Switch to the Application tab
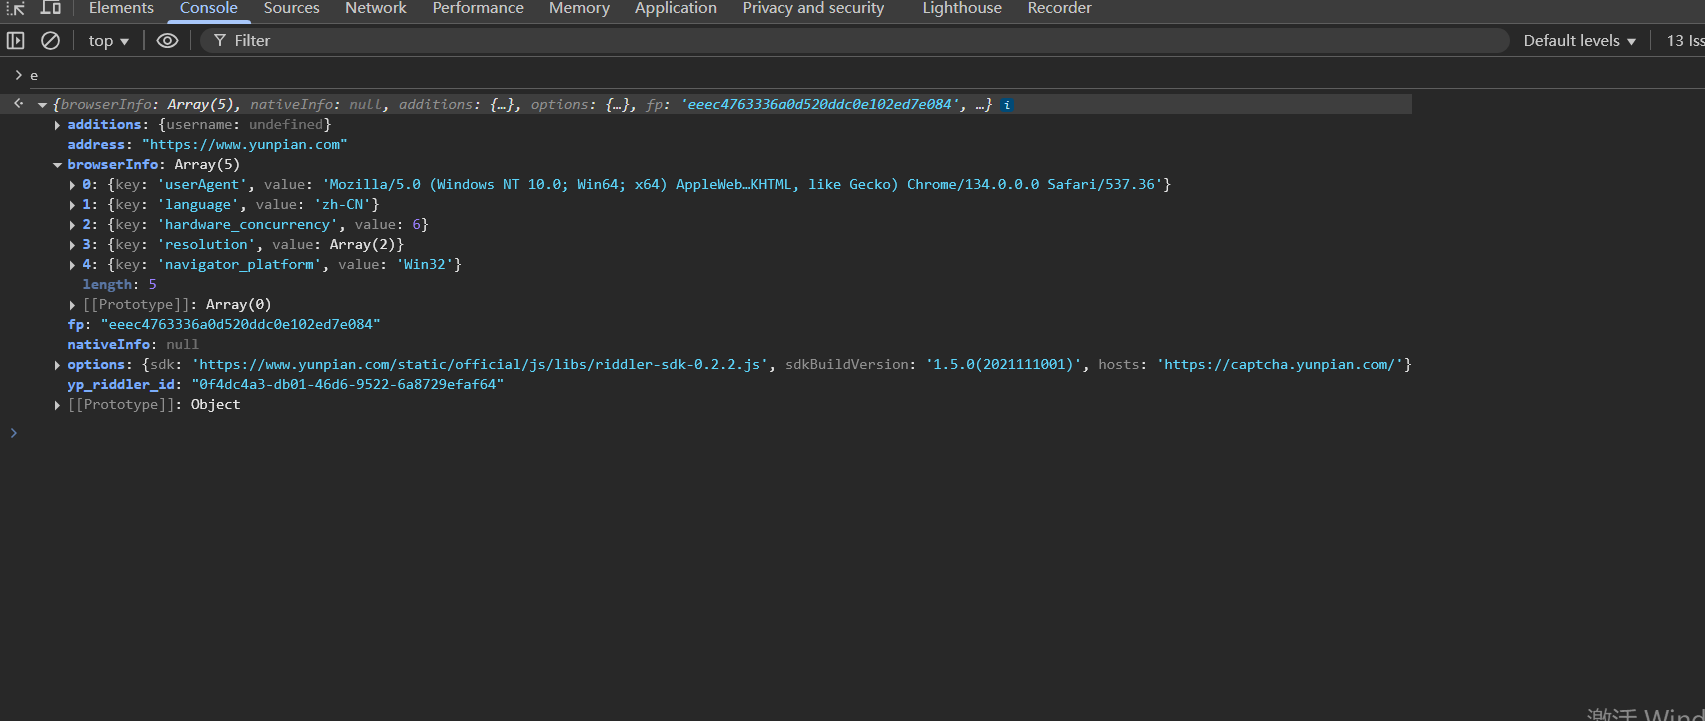This screenshot has width=1705, height=721. pos(675,9)
